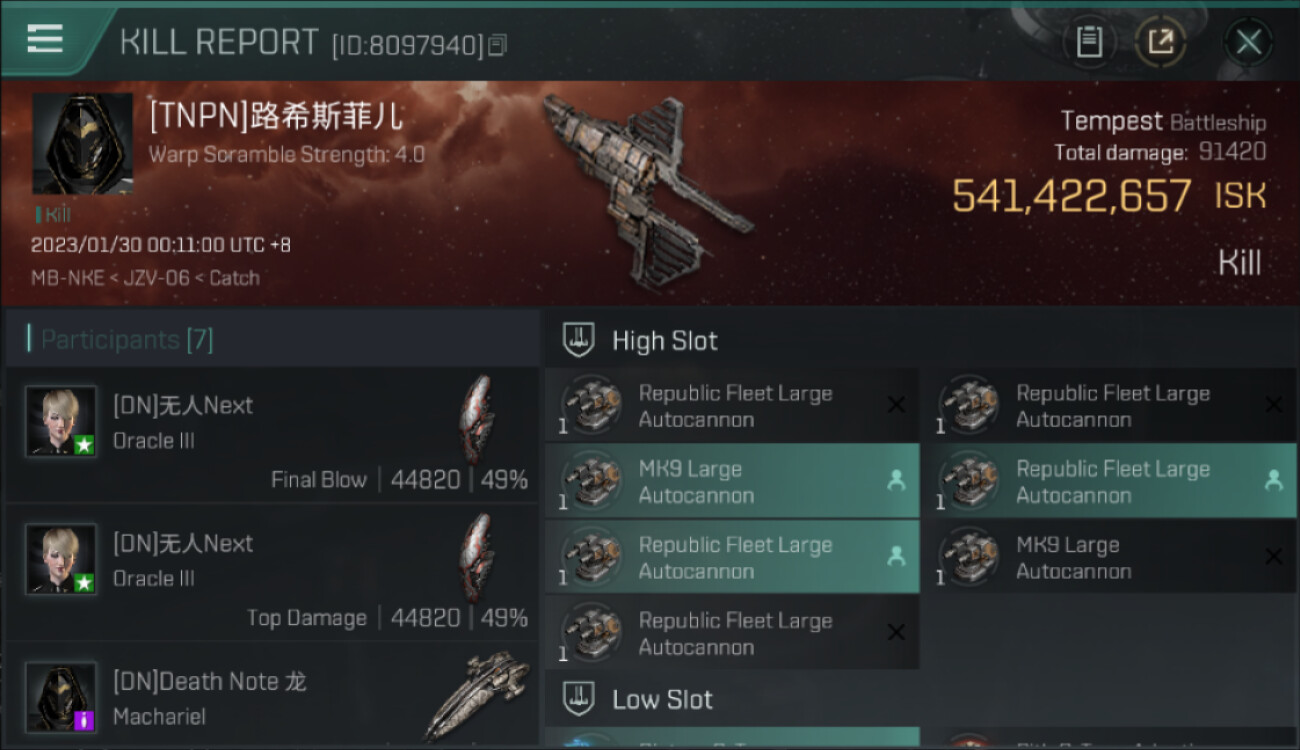Open the clipboard report icon

1089,42
